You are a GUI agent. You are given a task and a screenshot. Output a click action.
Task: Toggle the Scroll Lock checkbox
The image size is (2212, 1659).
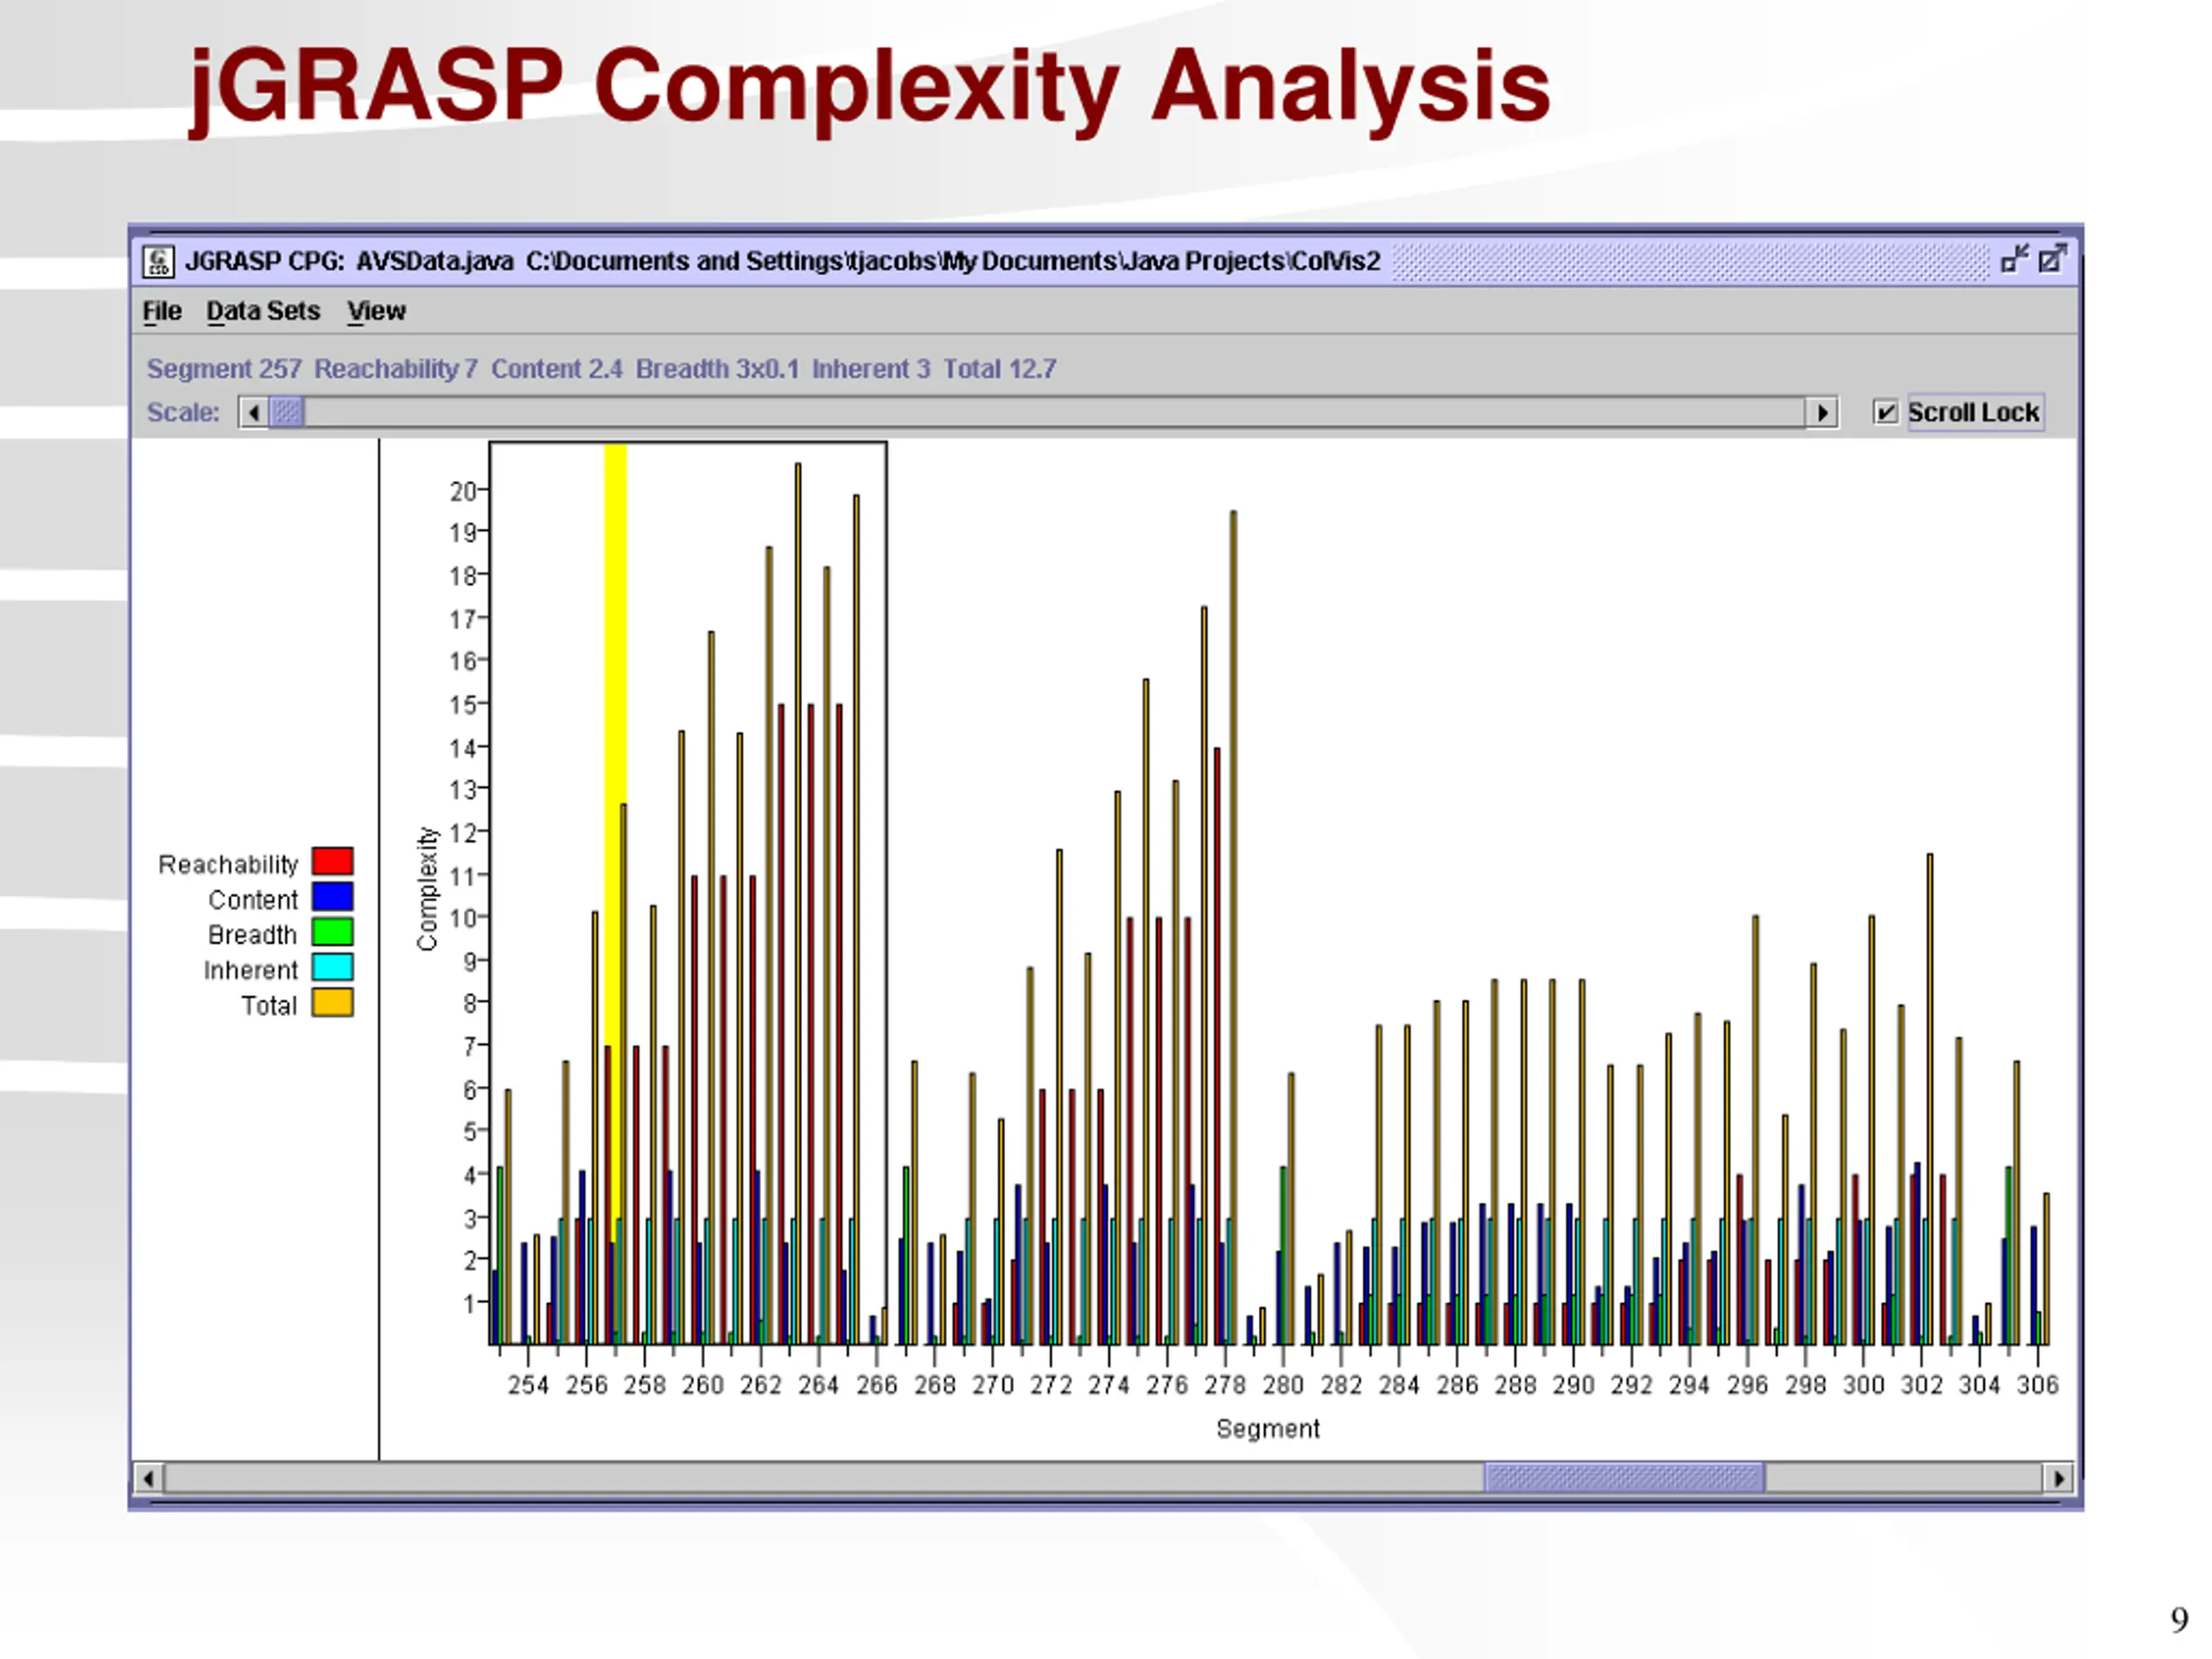[x=1885, y=412]
